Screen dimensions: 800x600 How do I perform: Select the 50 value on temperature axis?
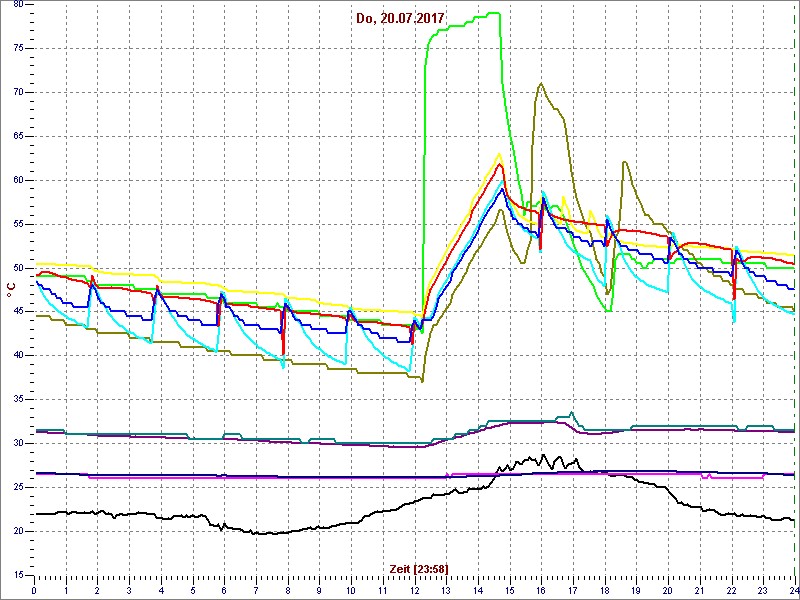[x=18, y=268]
